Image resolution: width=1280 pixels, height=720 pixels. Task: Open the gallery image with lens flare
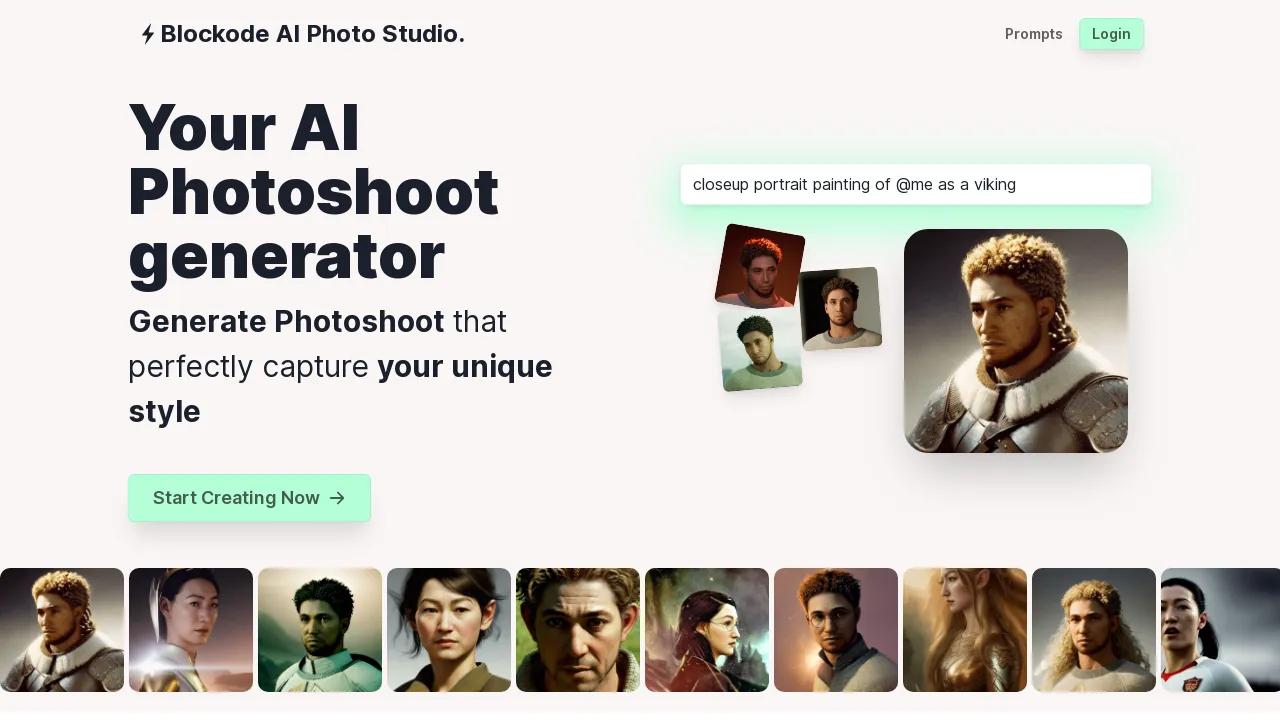191,630
